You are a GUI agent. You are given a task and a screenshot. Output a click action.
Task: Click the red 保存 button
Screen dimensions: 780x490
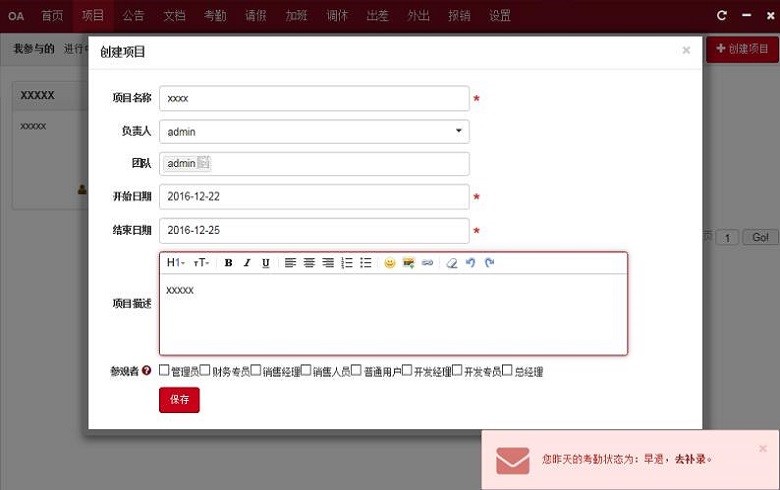179,400
